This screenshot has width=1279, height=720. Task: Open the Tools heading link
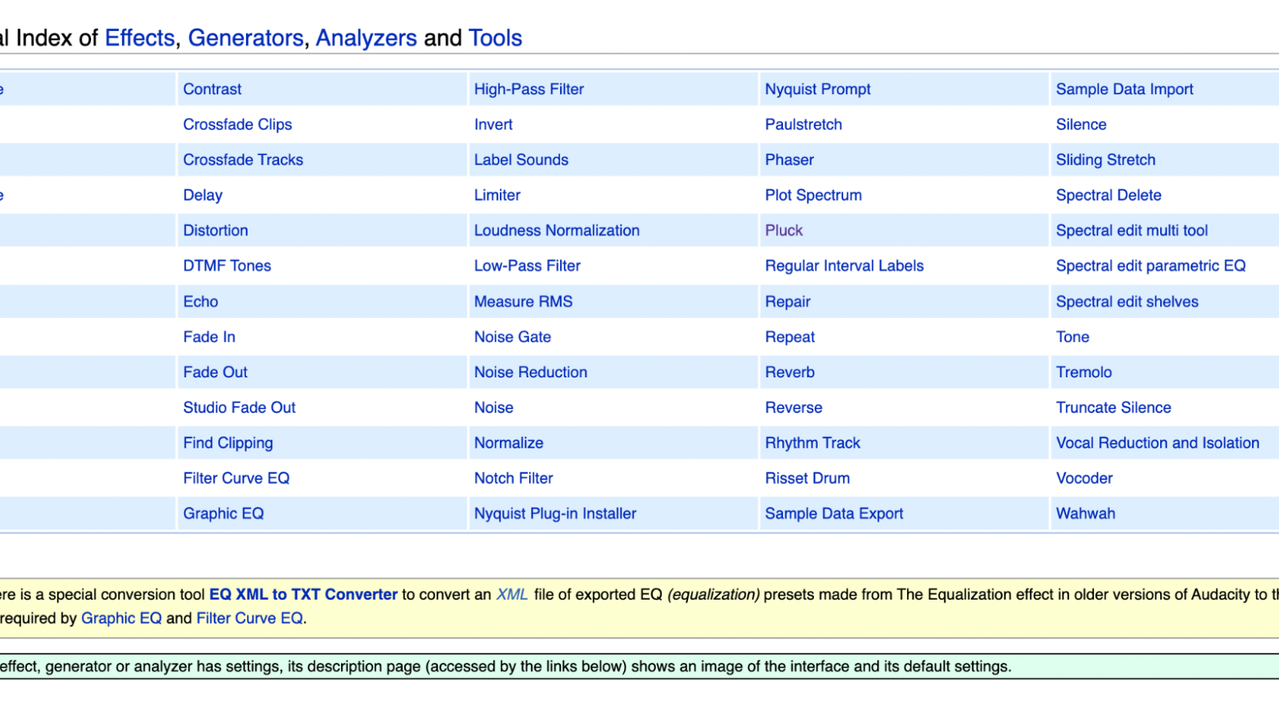tap(495, 38)
